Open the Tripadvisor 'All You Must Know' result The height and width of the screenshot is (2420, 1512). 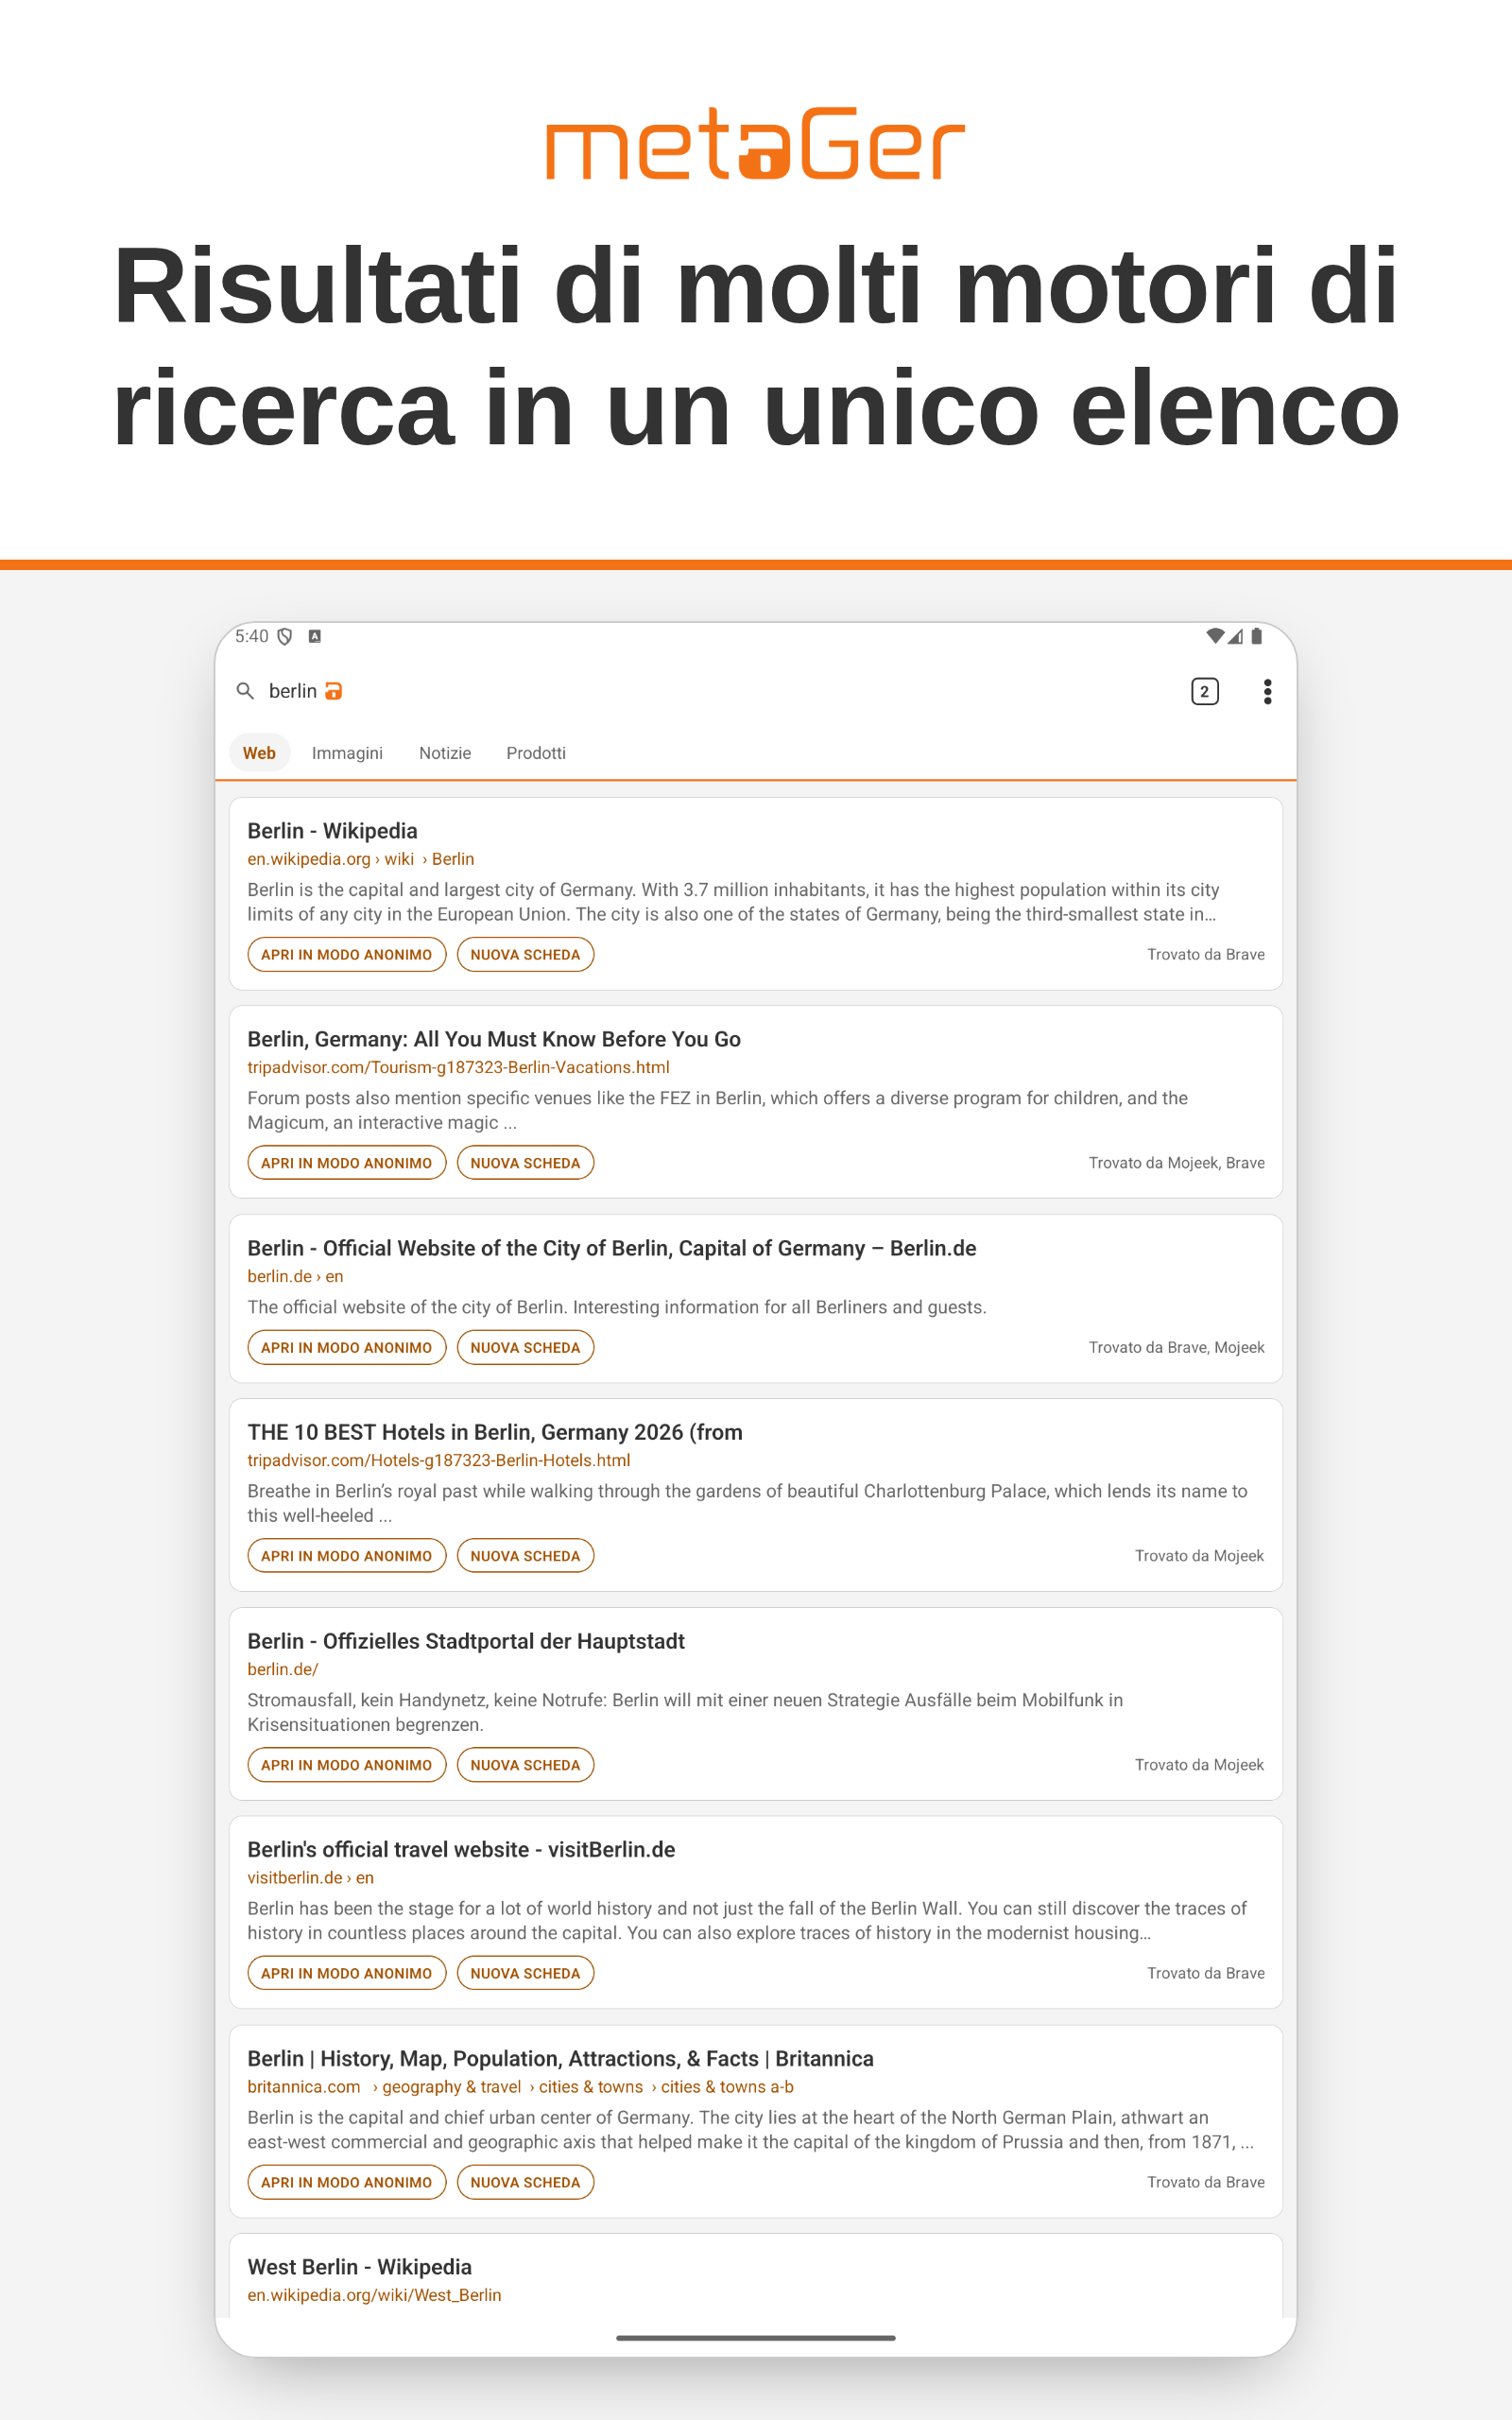(x=494, y=1039)
